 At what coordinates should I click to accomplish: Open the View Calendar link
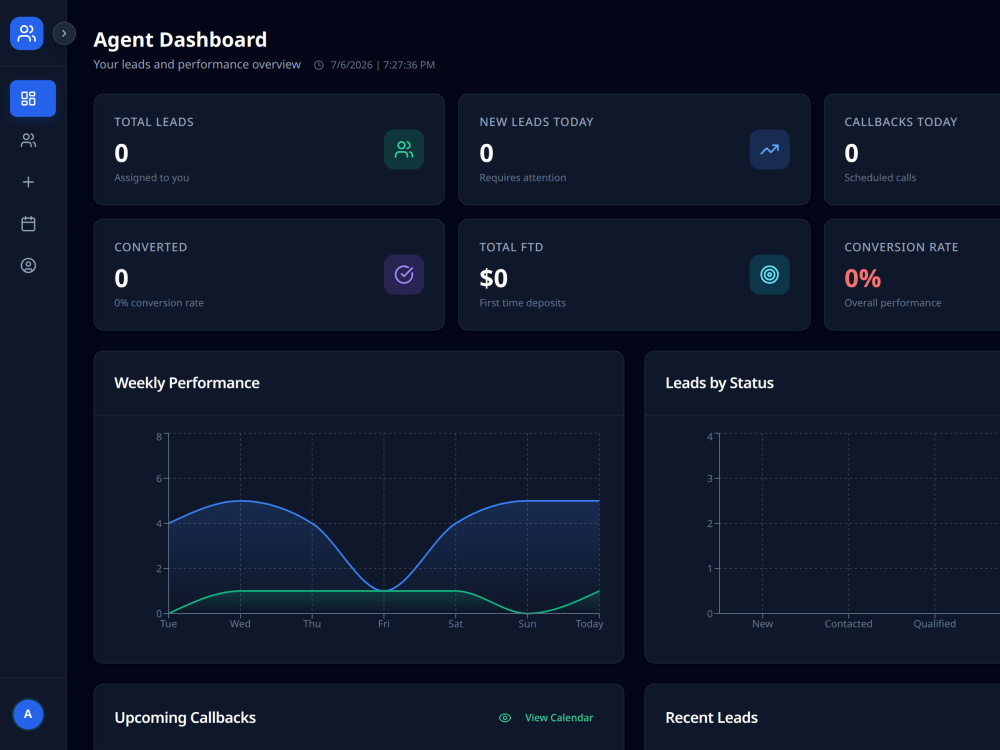click(559, 718)
